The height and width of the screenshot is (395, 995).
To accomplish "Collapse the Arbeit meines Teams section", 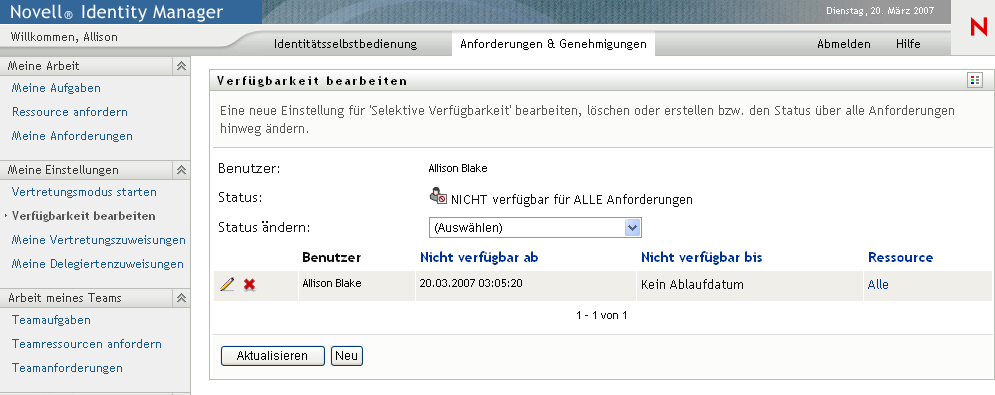I will 181,298.
